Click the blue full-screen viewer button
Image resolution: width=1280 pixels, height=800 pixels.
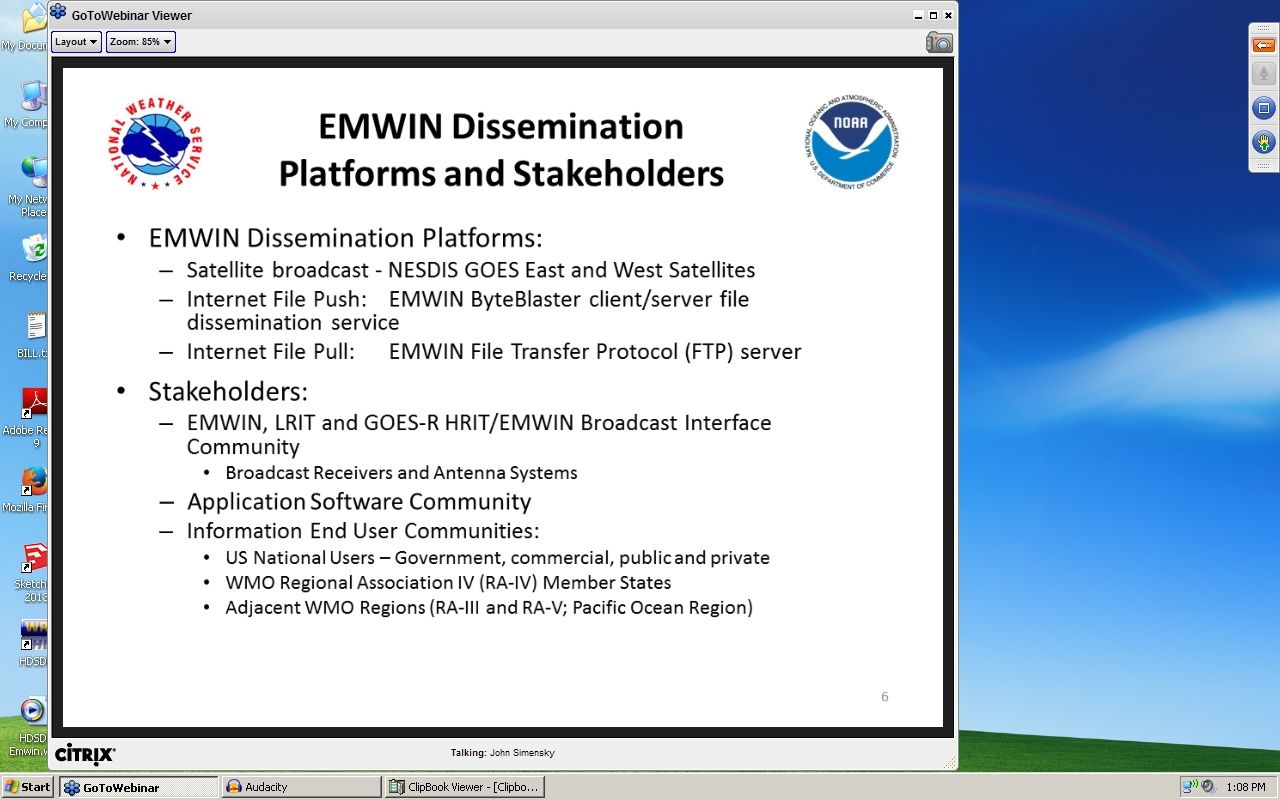click(x=1264, y=108)
